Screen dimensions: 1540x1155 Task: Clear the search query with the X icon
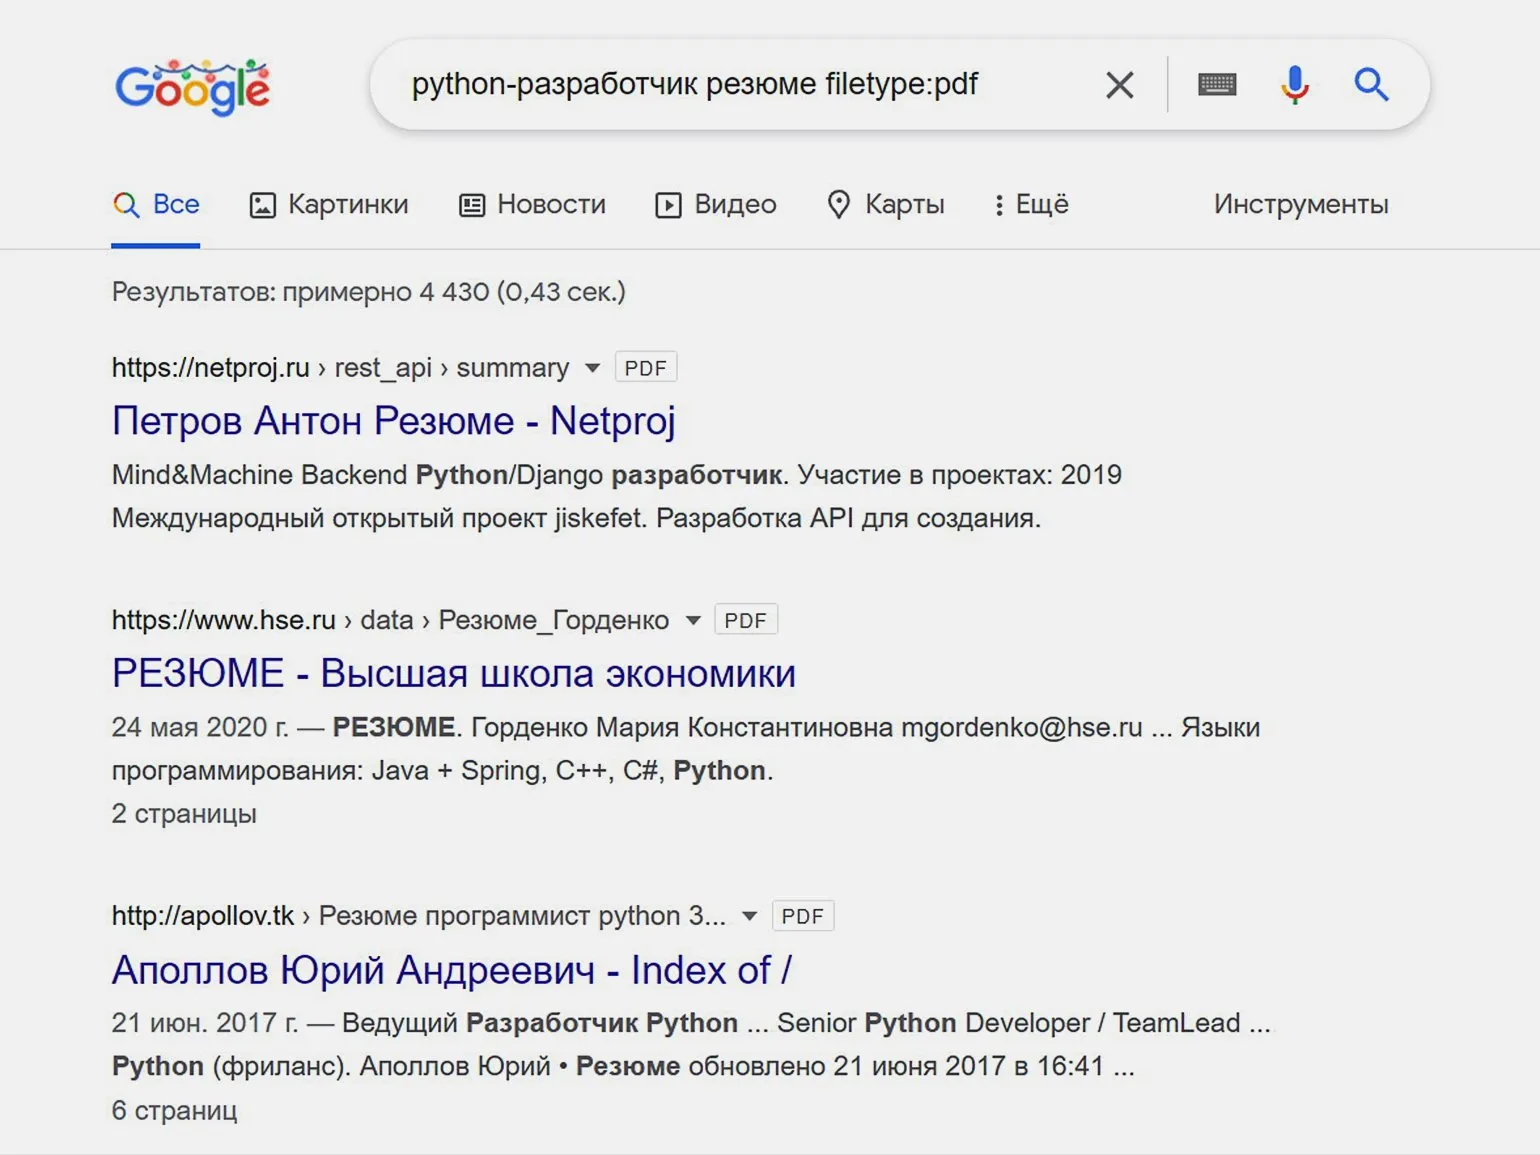click(1120, 85)
